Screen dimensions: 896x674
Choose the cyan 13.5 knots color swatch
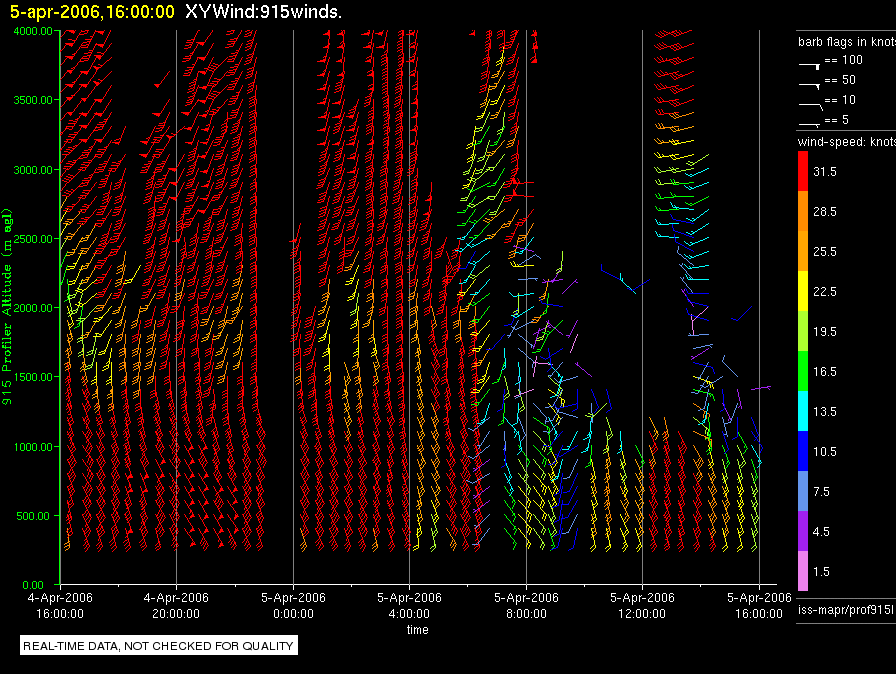803,411
